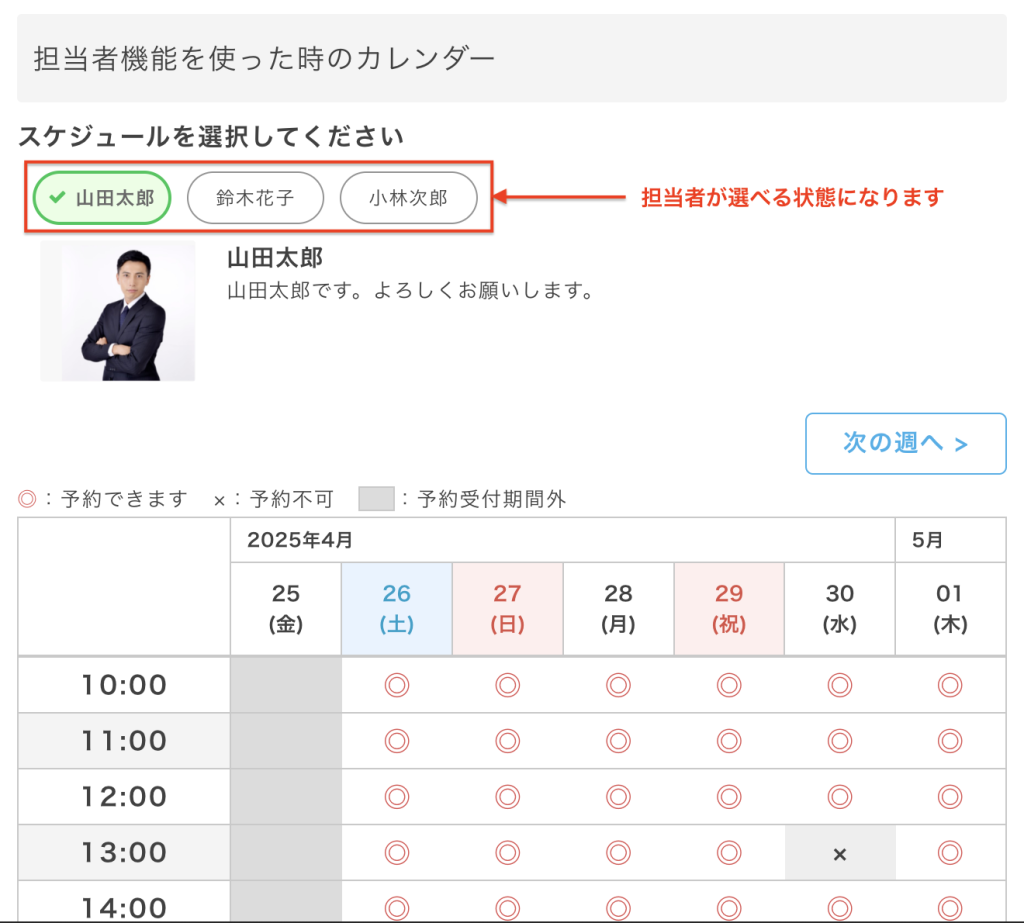Click the greyed-out Friday 25 10:00 cell

click(x=286, y=685)
